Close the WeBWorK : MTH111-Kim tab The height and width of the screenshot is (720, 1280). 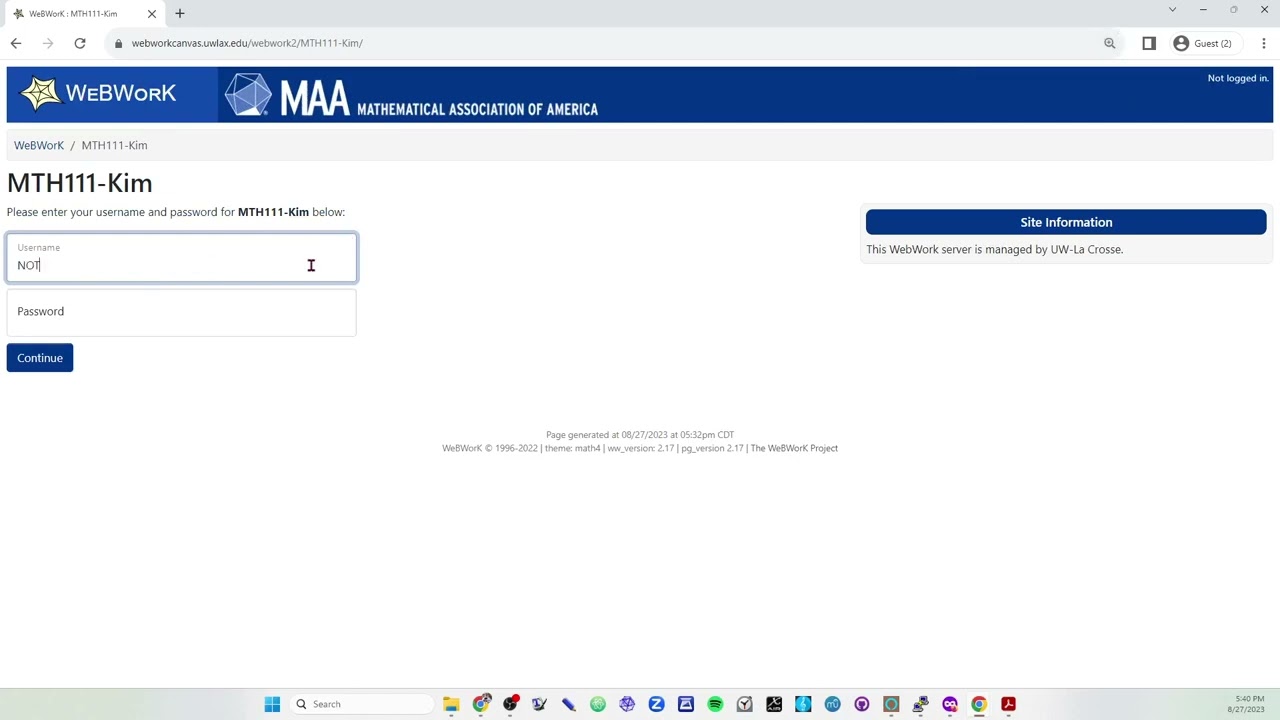click(x=152, y=14)
